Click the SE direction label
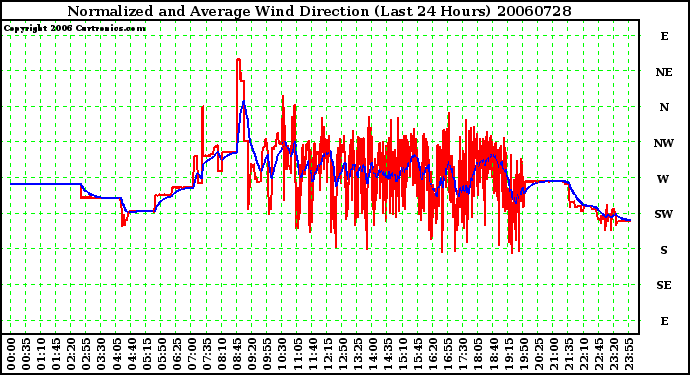This screenshot has width=690, height=375. 664,285
